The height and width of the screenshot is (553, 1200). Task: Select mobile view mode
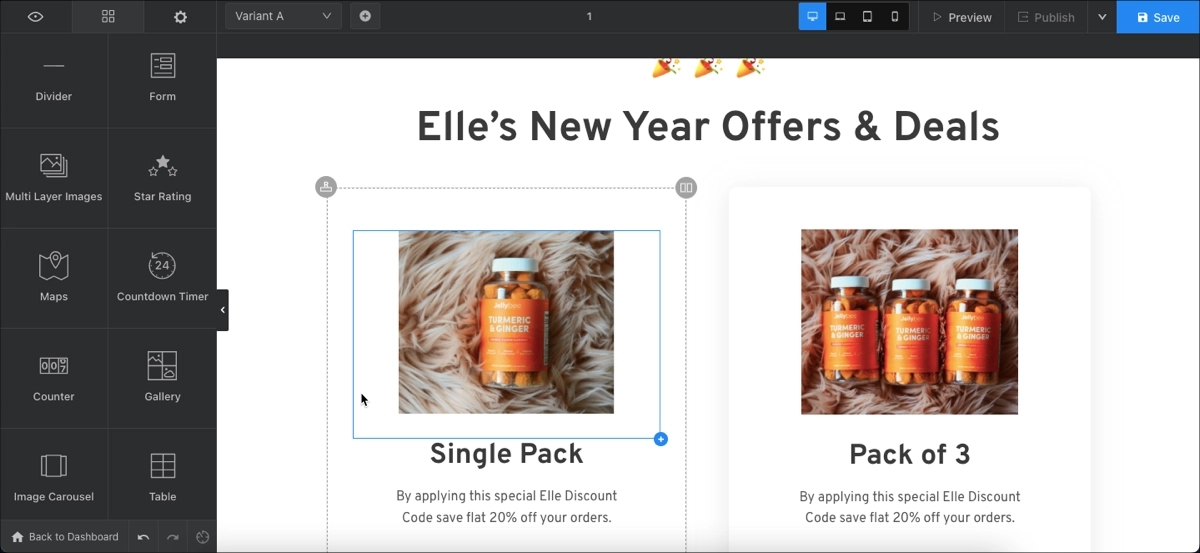click(x=895, y=16)
